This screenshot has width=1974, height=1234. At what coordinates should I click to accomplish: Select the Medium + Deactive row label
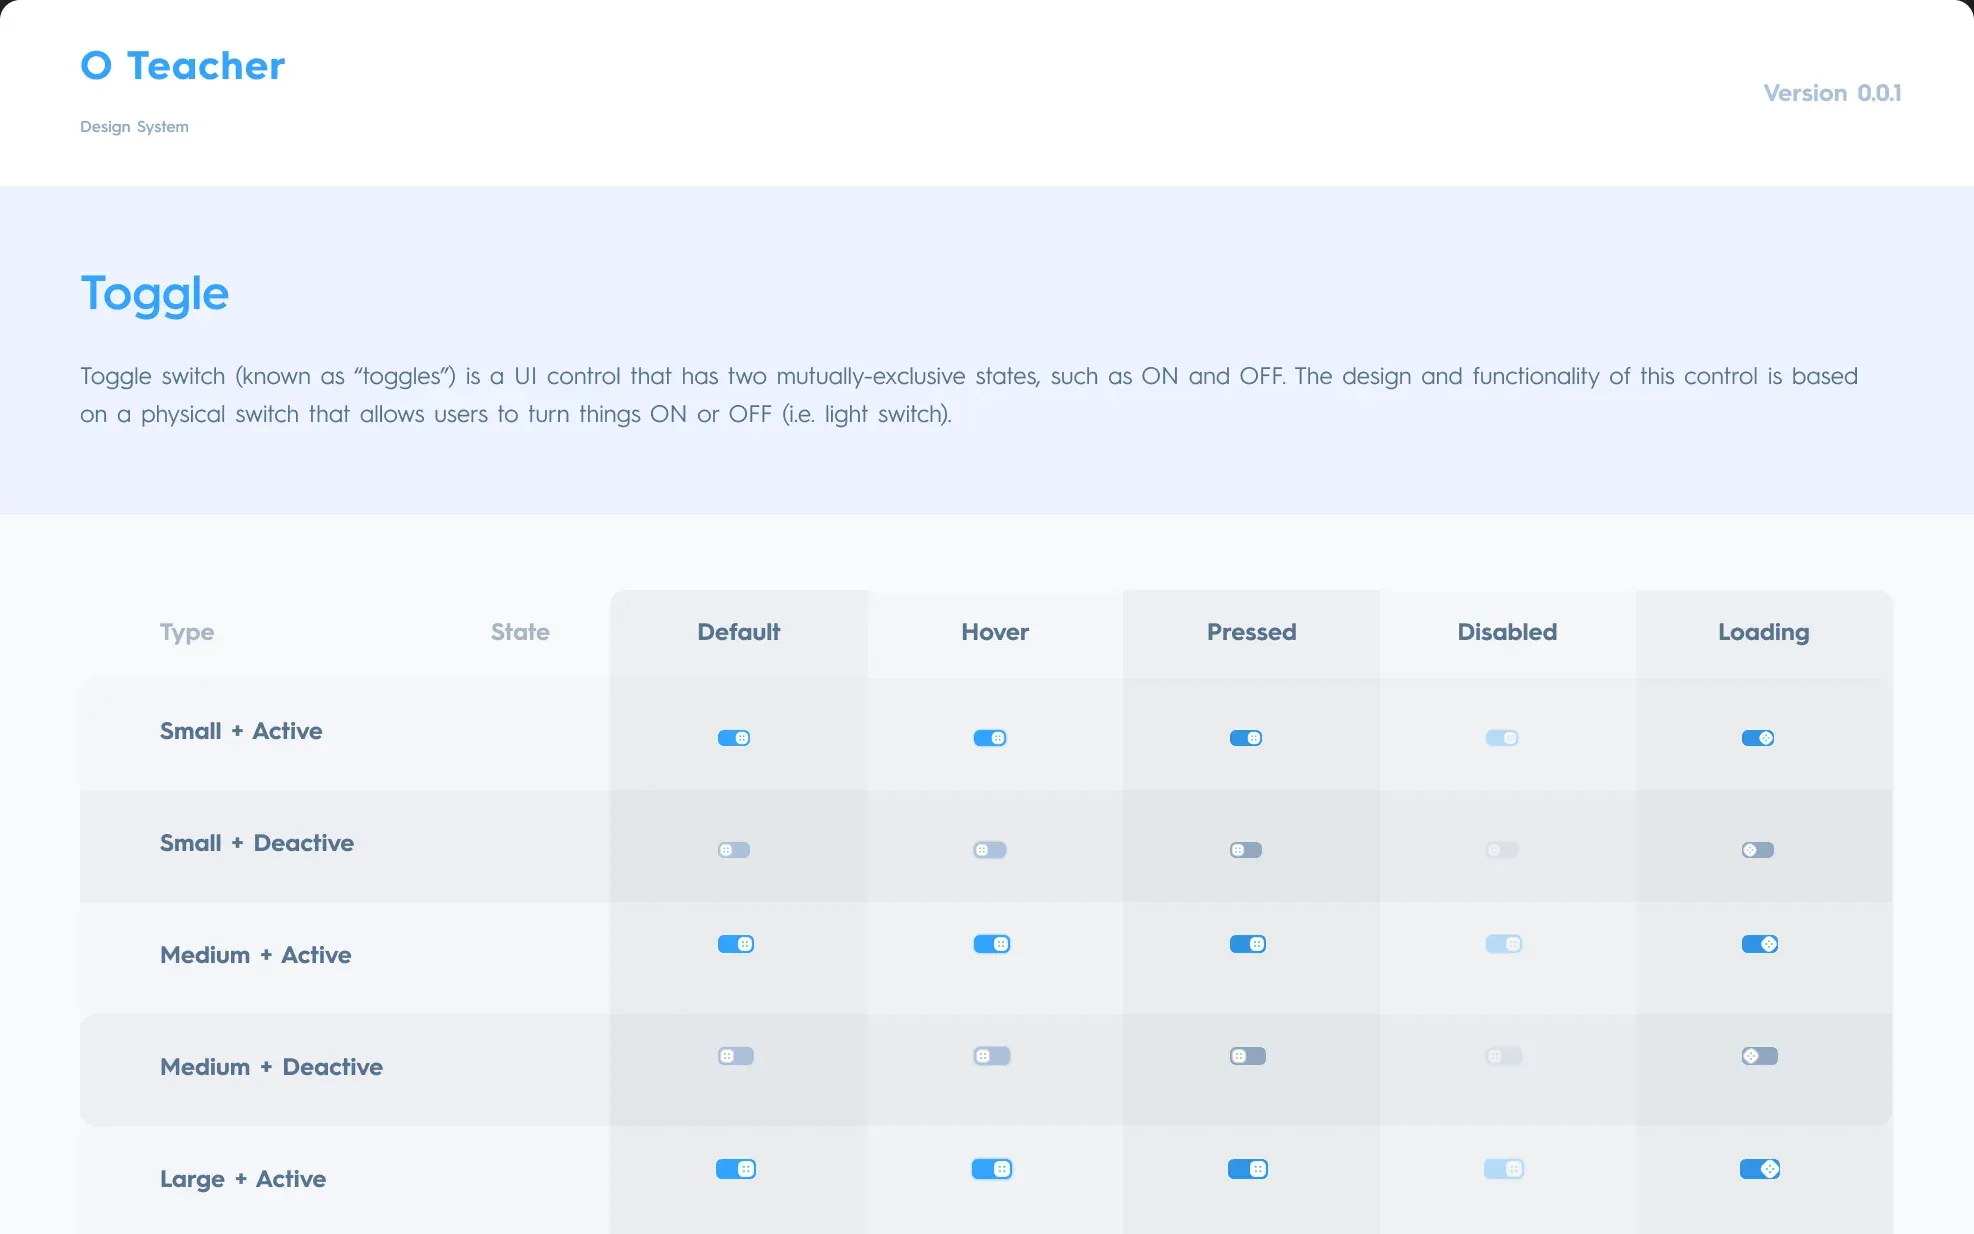(271, 1067)
